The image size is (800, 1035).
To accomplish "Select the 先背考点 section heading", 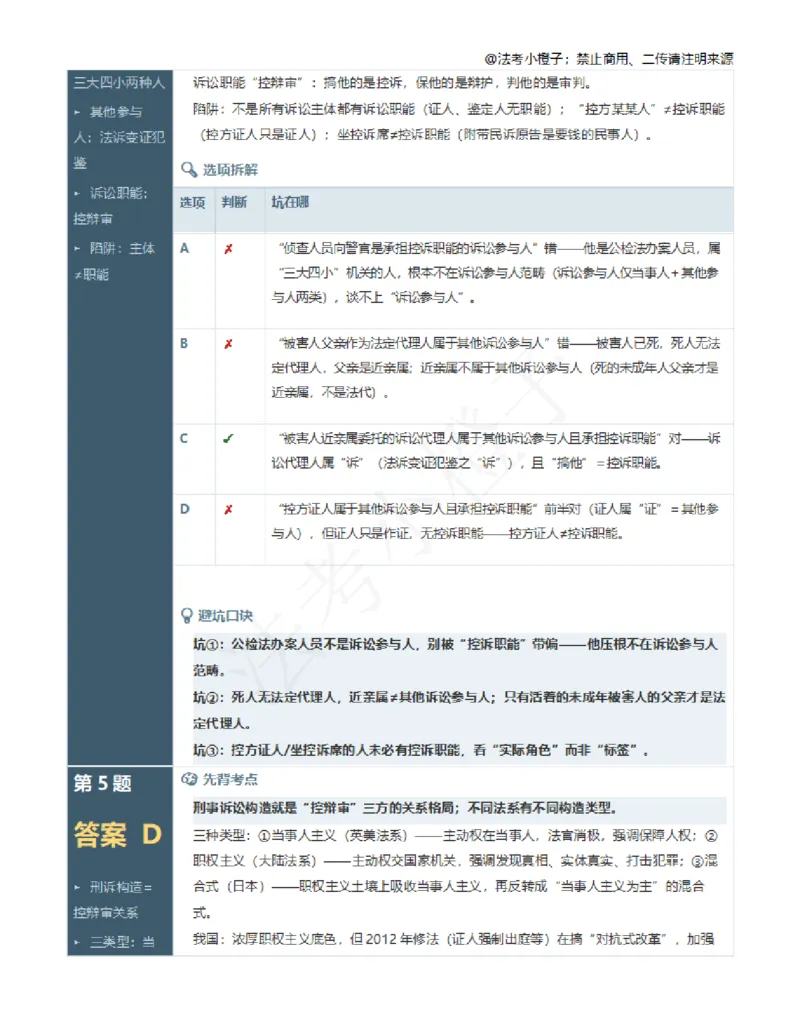I will [x=230, y=779].
